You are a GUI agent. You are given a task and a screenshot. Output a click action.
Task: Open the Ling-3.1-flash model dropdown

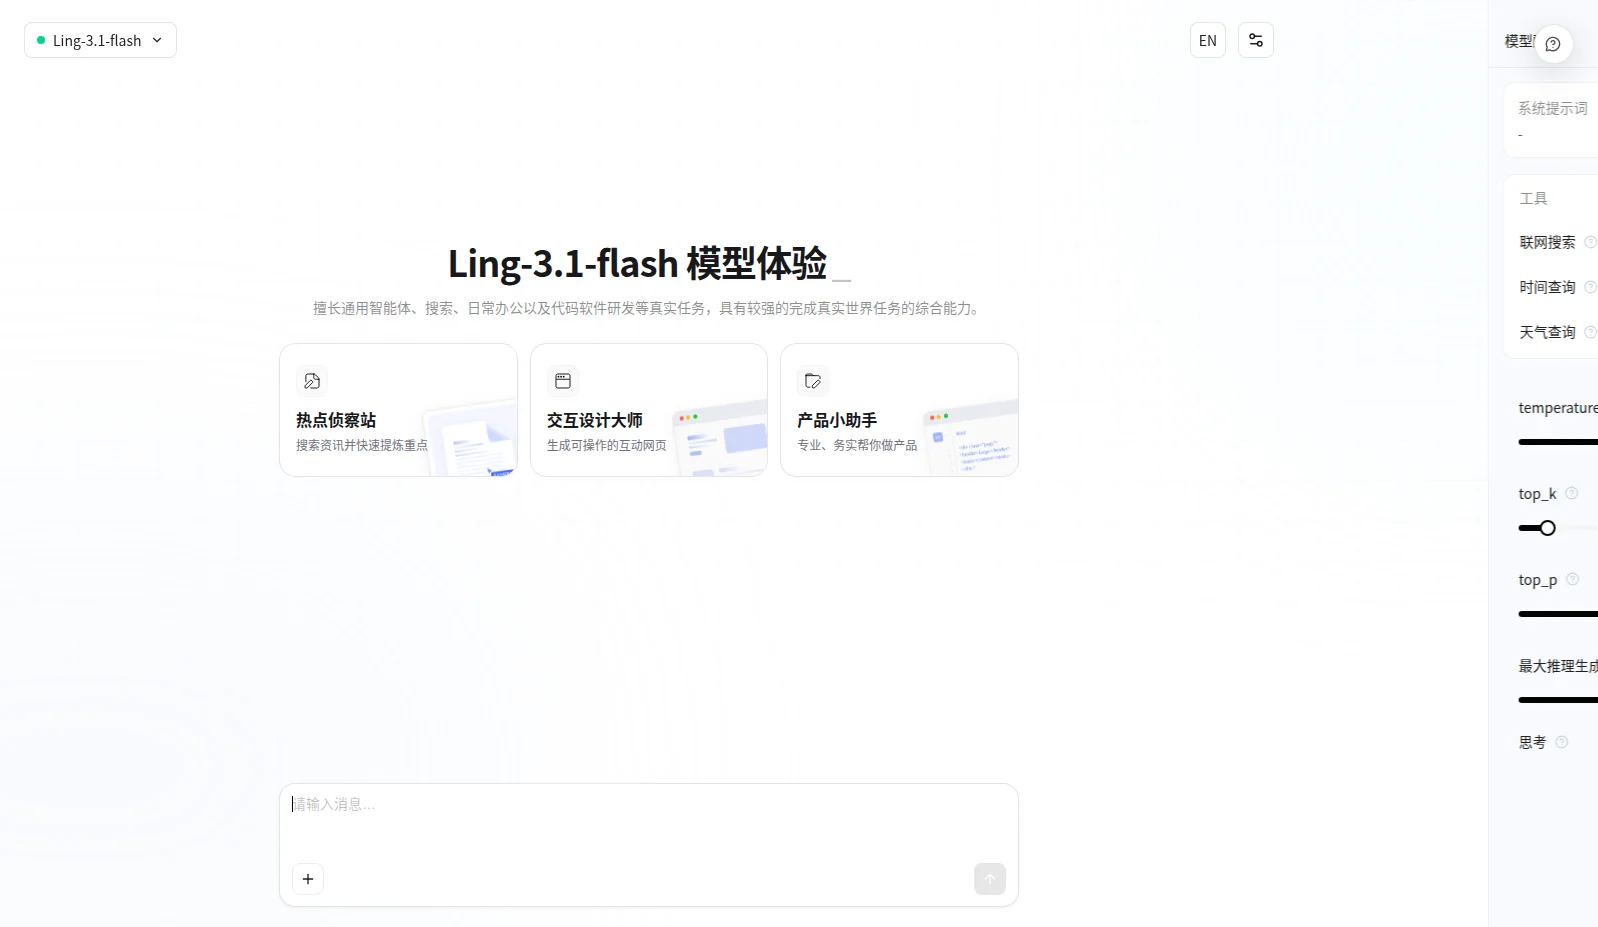click(x=100, y=40)
